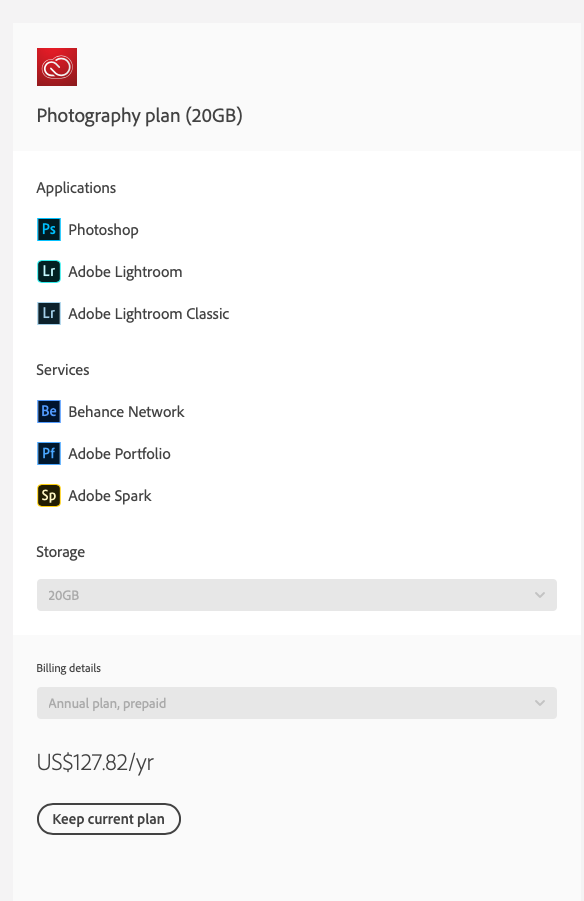Select the Adobe Lightroom Lr icon
This screenshot has width=584, height=901.
(x=49, y=271)
